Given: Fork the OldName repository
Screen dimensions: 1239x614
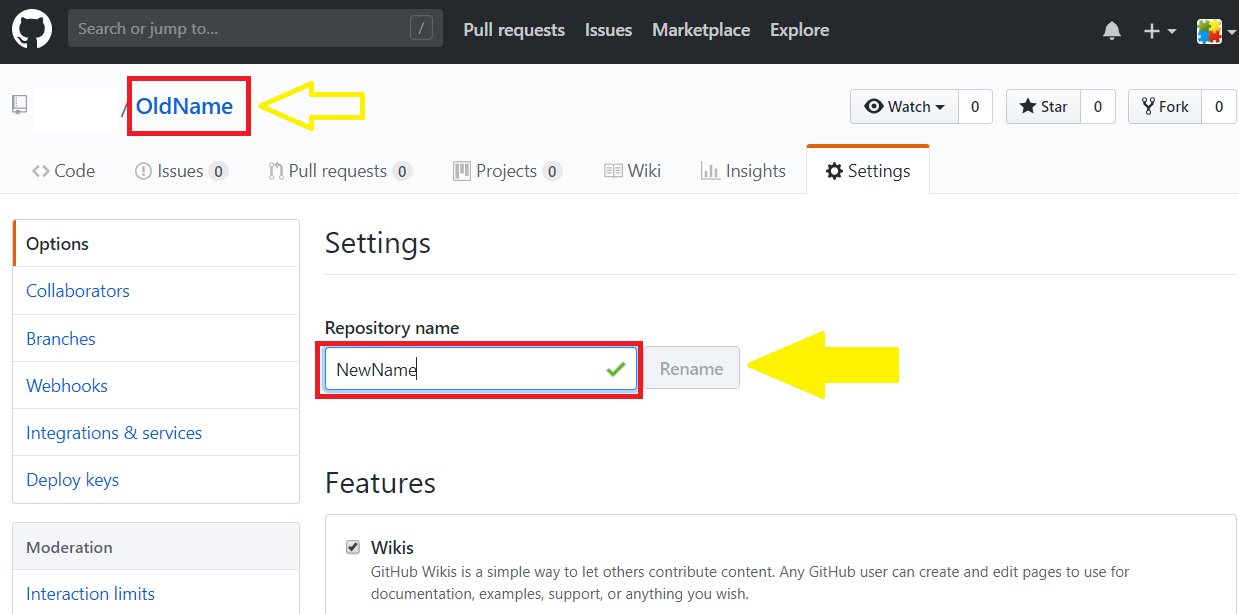Looking at the screenshot, I should (1164, 107).
